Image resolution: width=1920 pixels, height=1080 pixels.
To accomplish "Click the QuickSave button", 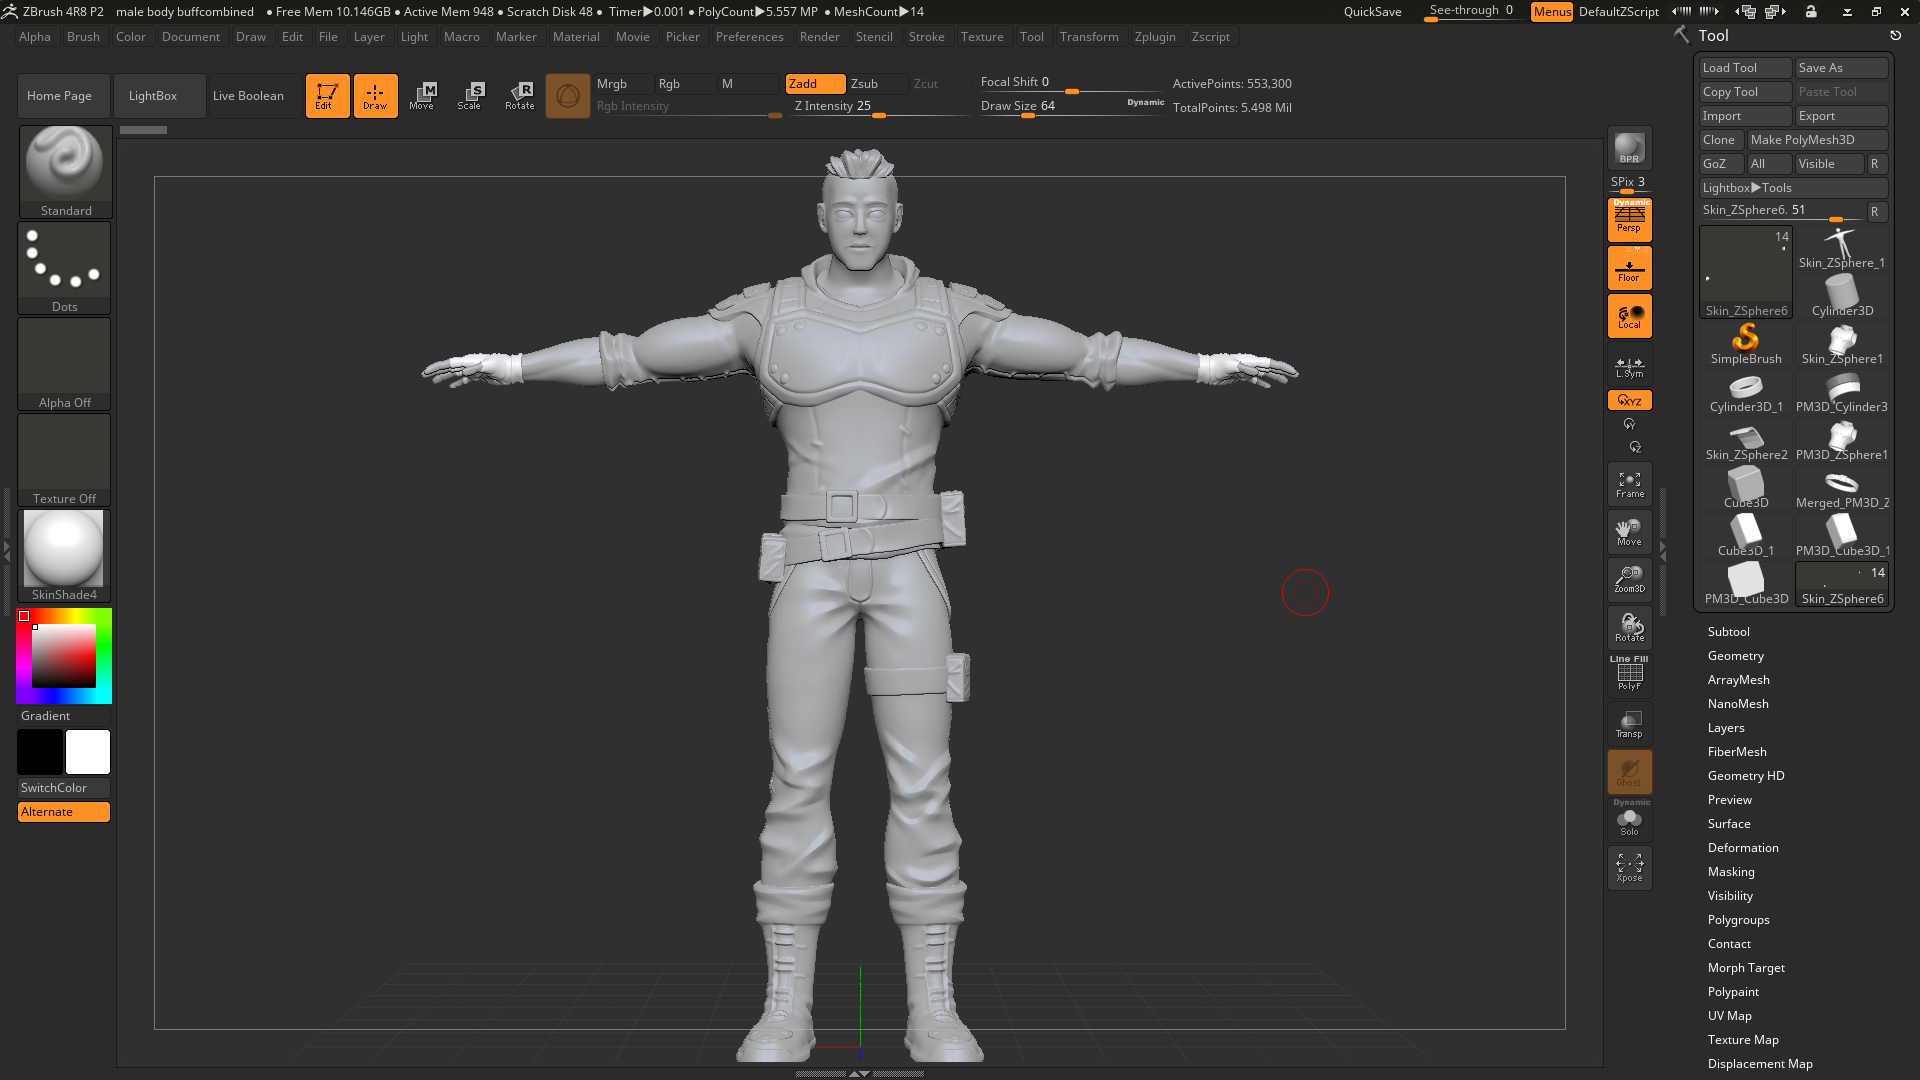I will pos(1372,12).
